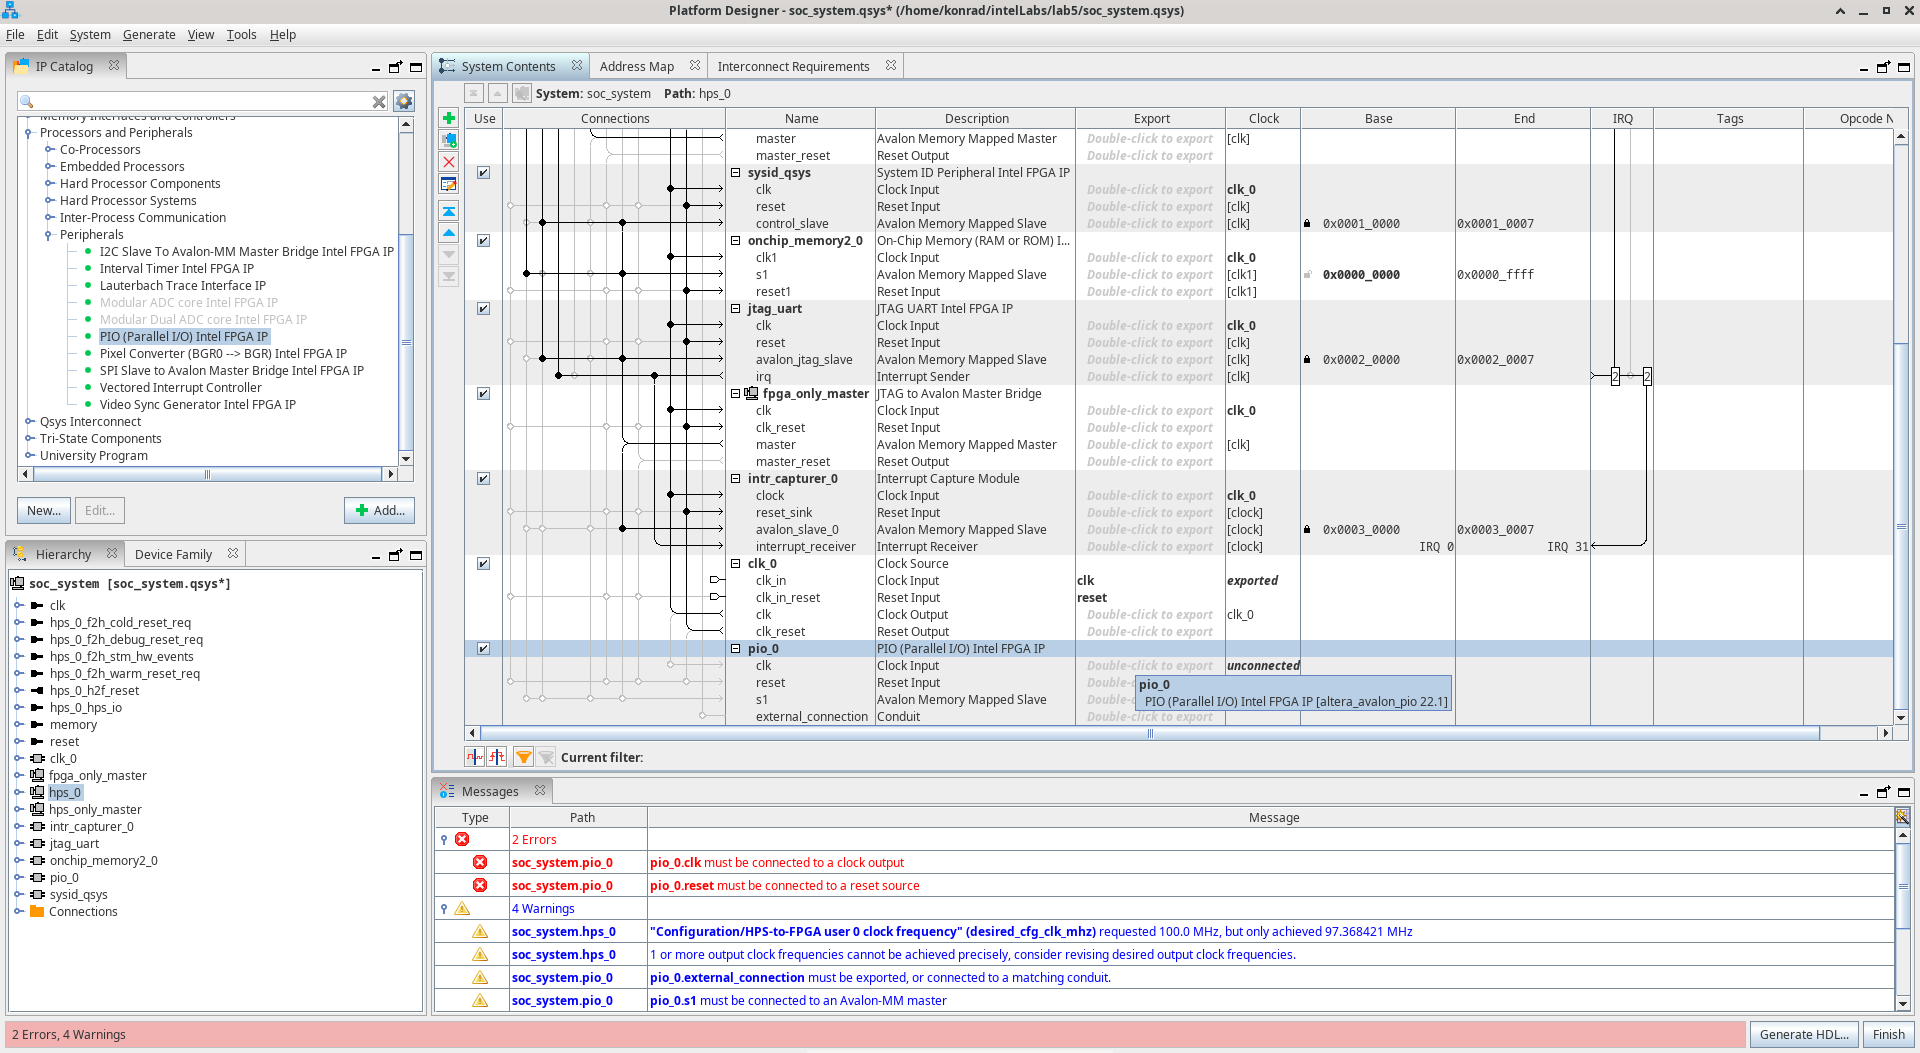Click the Messages panel vertical scrollbar
This screenshot has width=1920, height=1053.
click(x=1902, y=886)
